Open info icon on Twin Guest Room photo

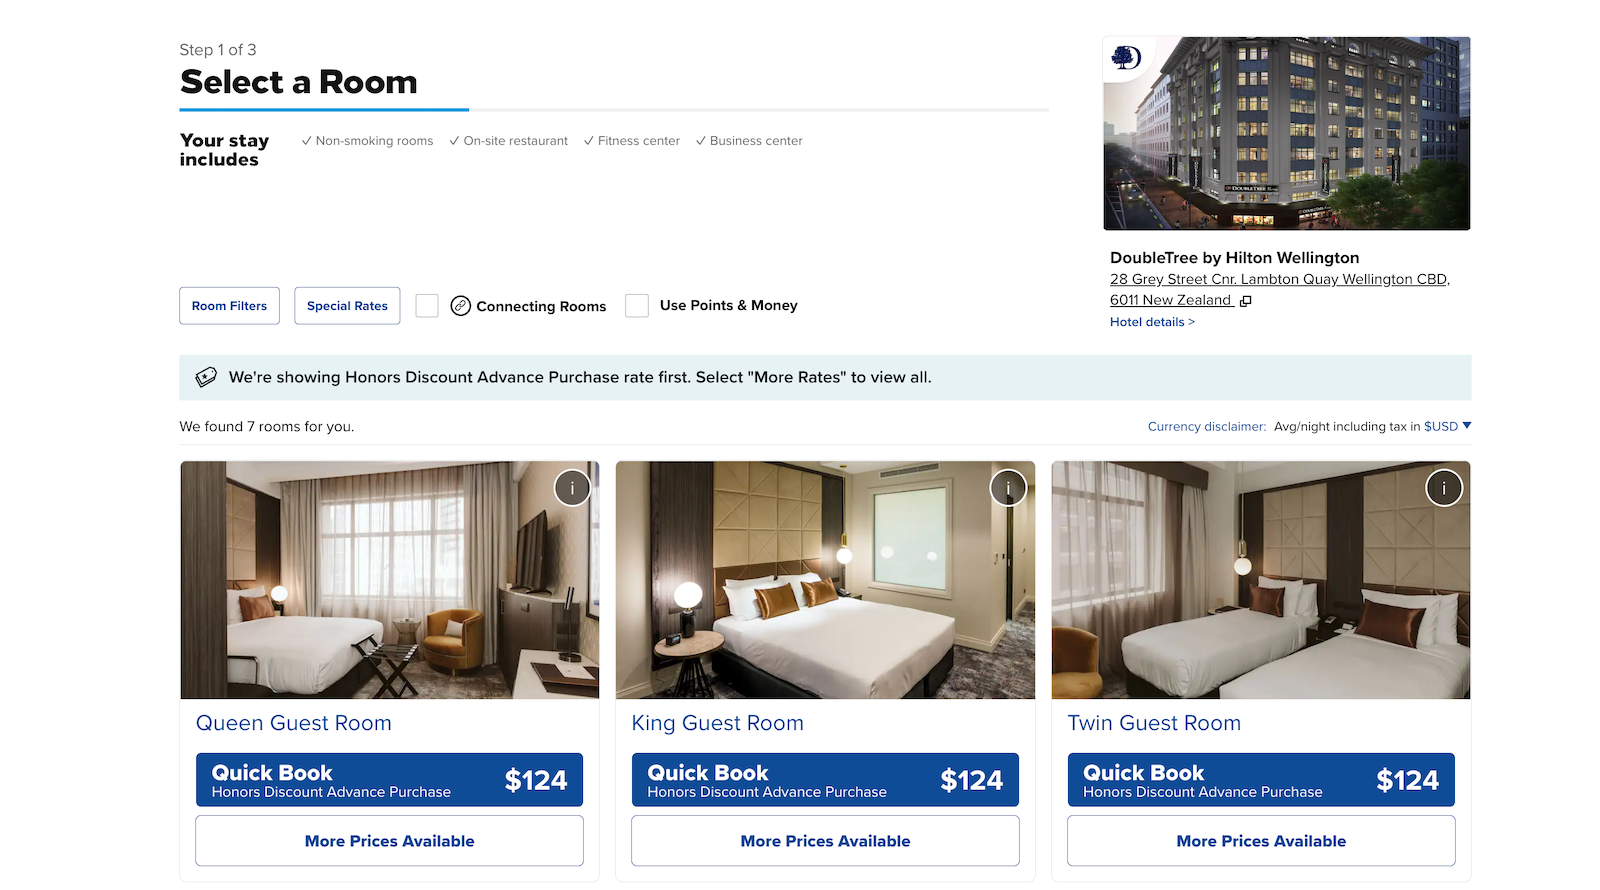[x=1444, y=488]
